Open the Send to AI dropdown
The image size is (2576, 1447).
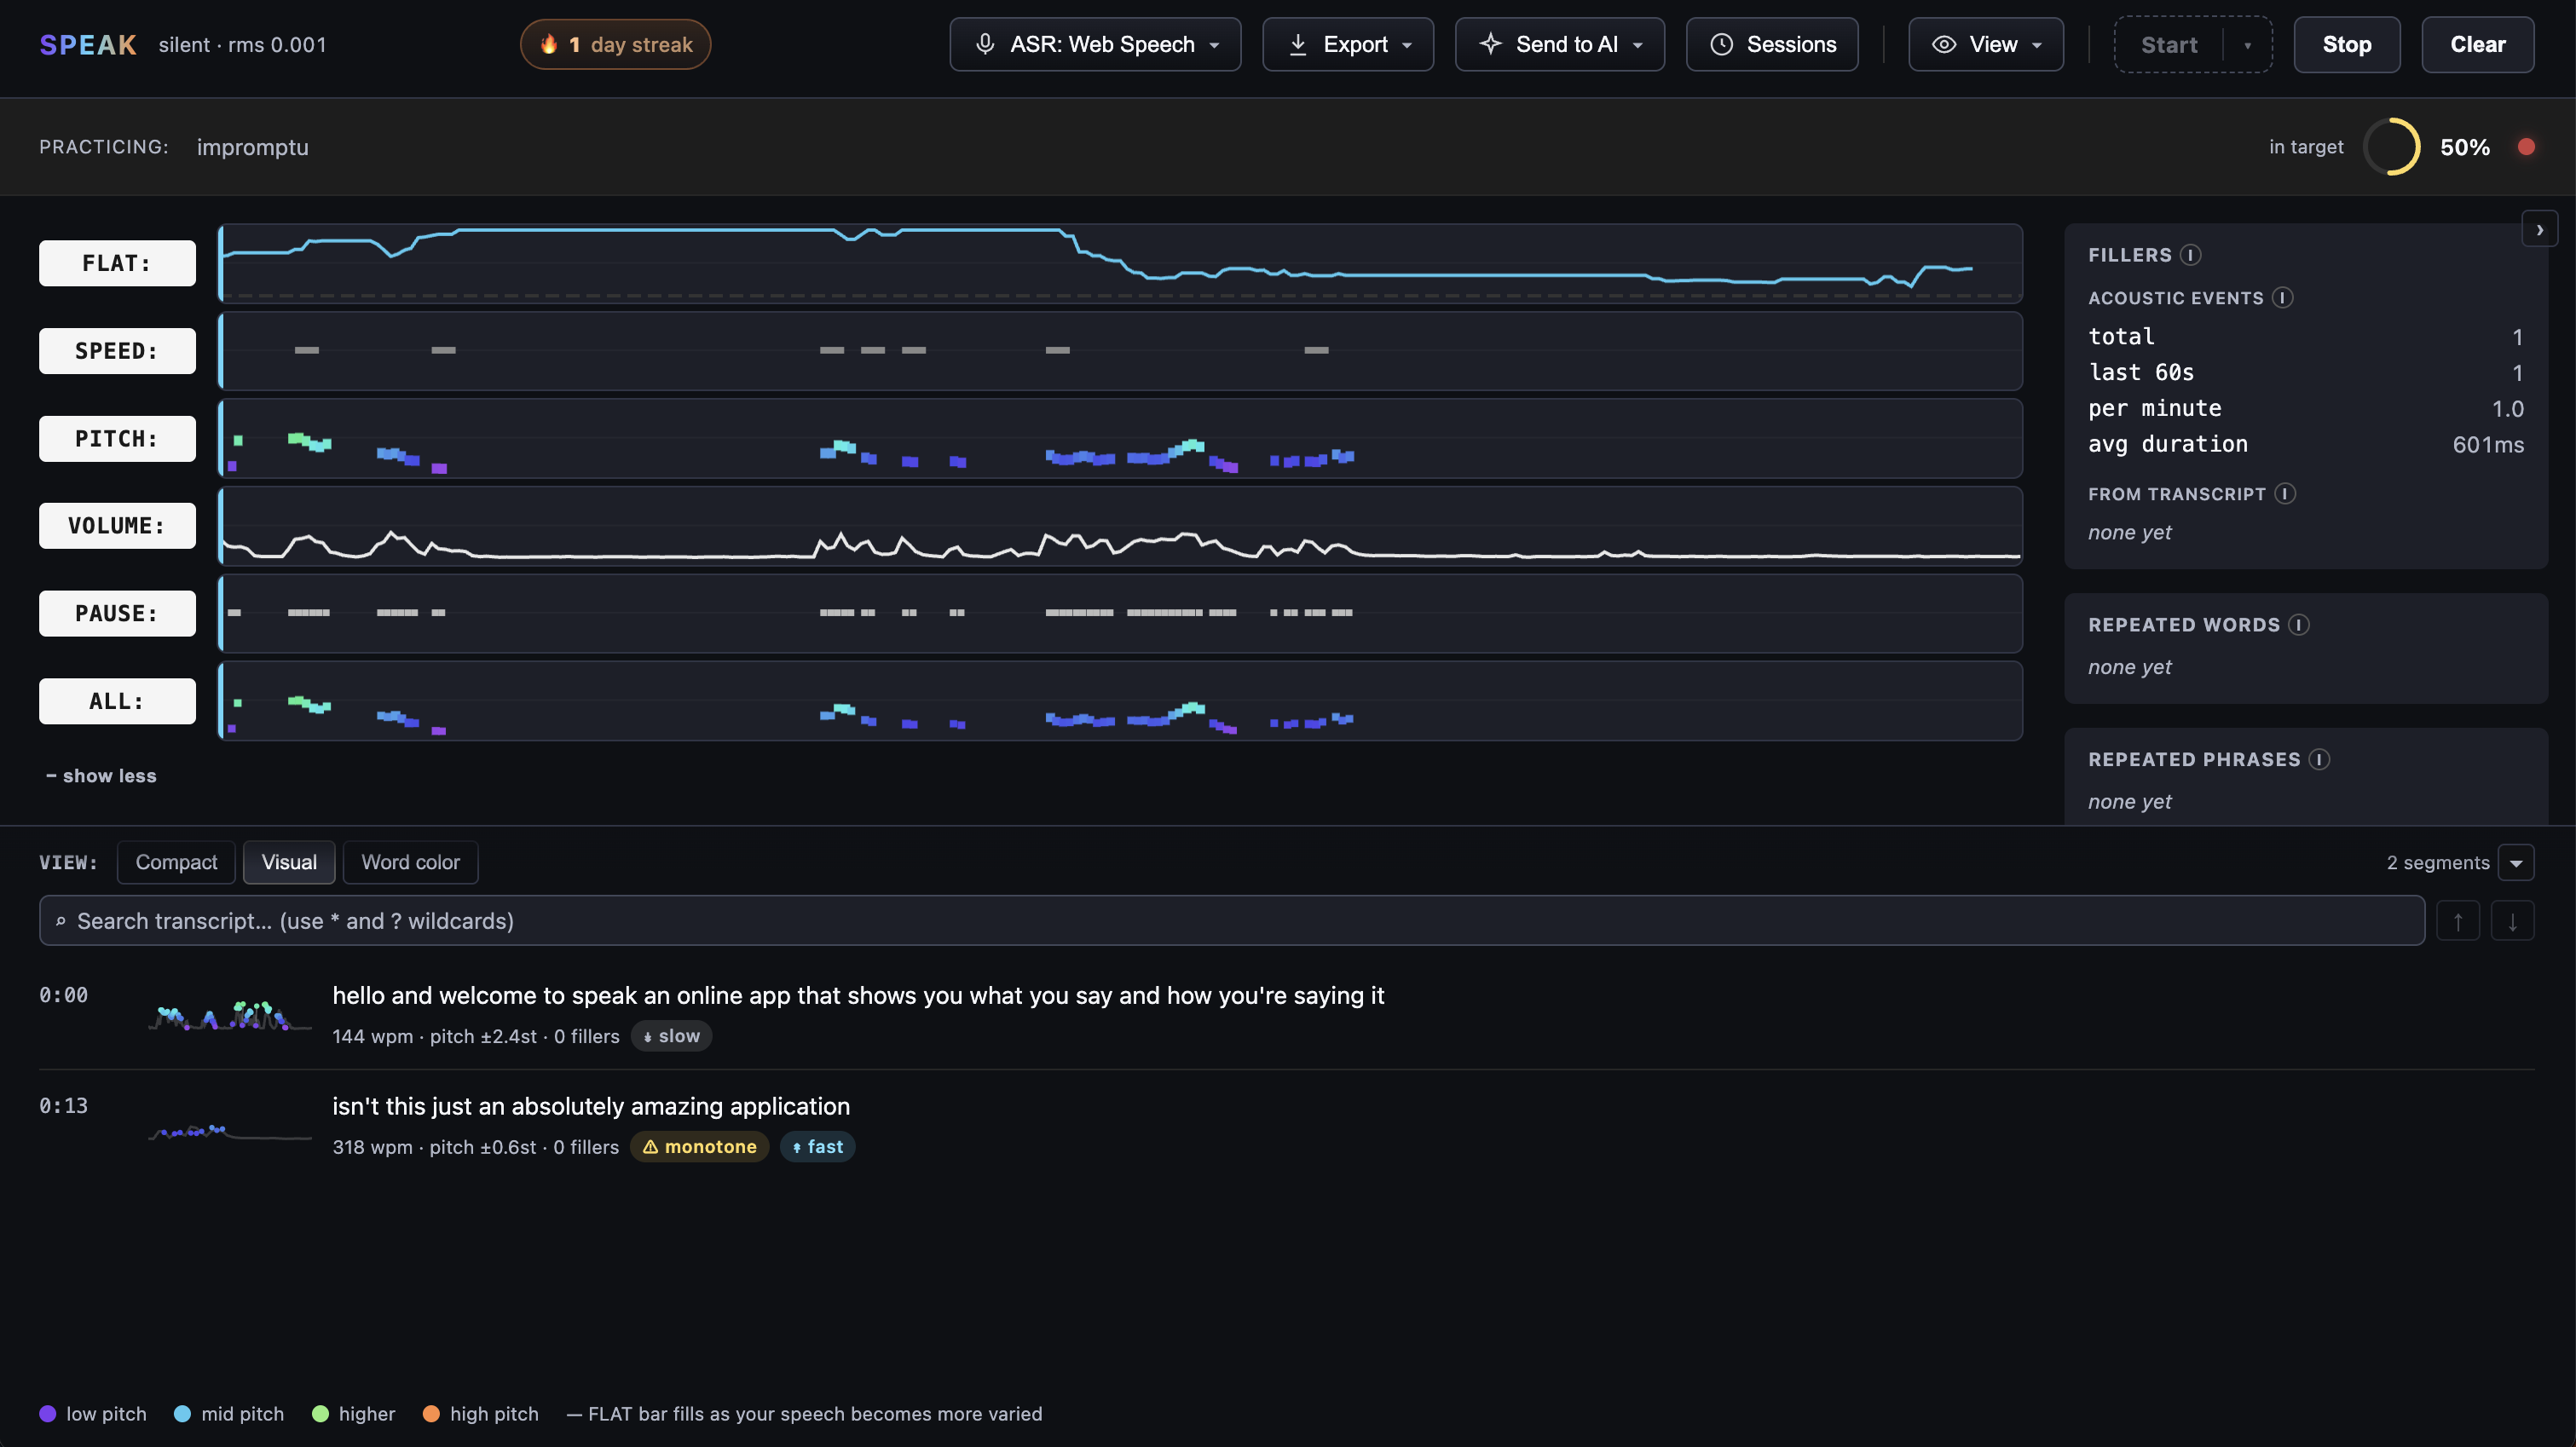coord(1559,44)
